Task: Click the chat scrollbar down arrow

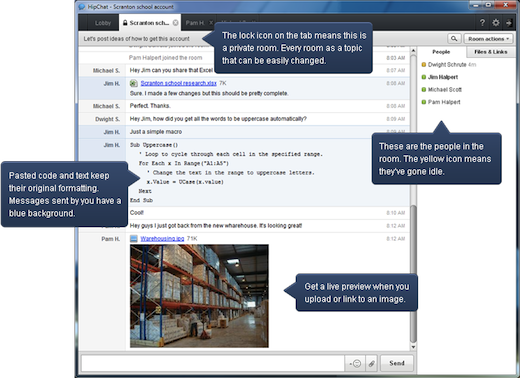Action: pos(413,347)
